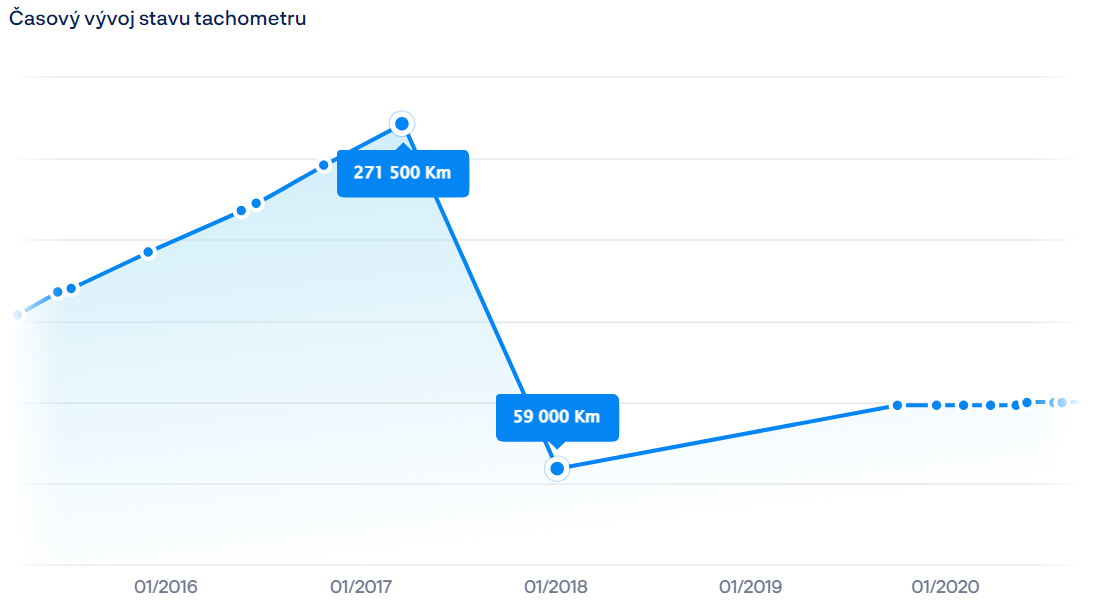The image size is (1093, 605).
Task: Click the rising line segment above the 01/2019 label
Action: 750,432
